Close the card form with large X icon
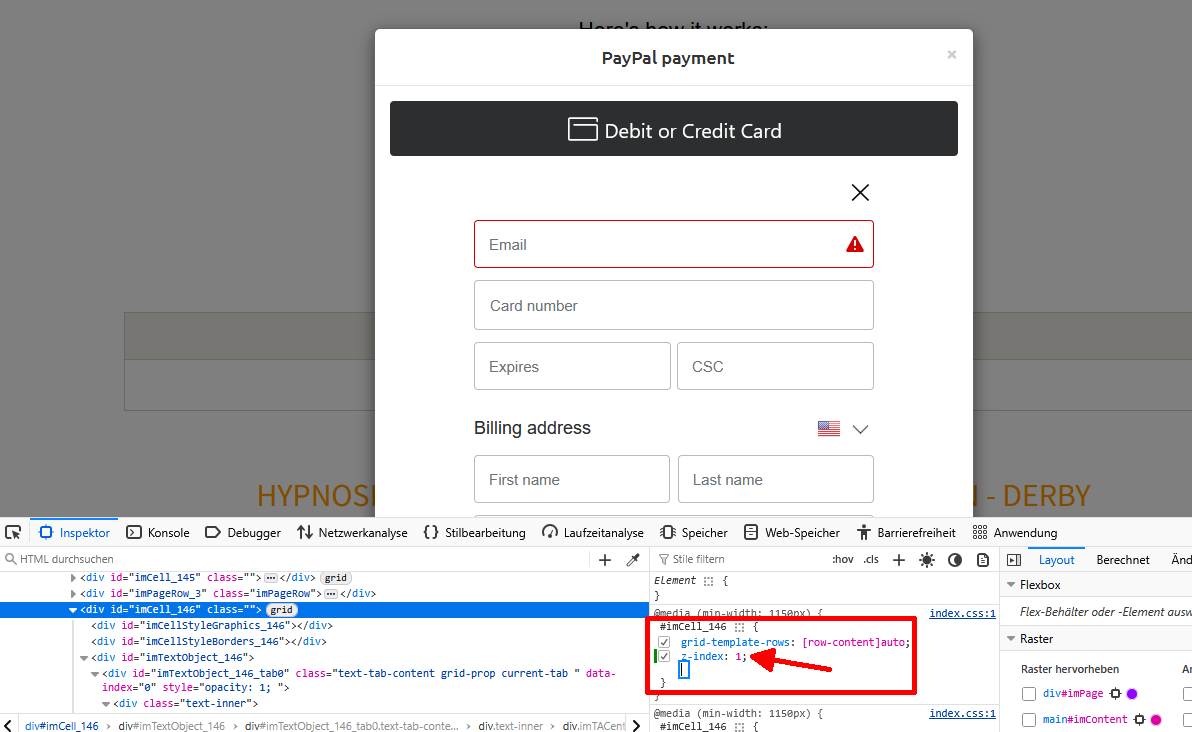Screen dimensions: 1192x732 click(x=860, y=193)
